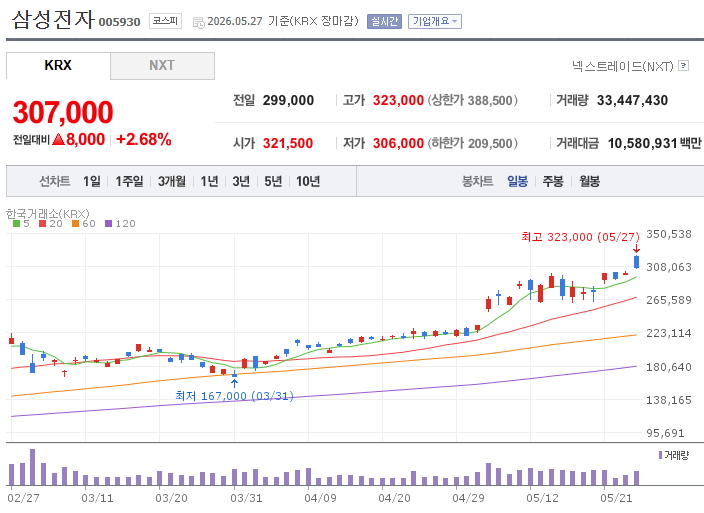The width and height of the screenshot is (704, 513).
Task: Click the tallest volume bar near 02/27
Action: coord(32,467)
